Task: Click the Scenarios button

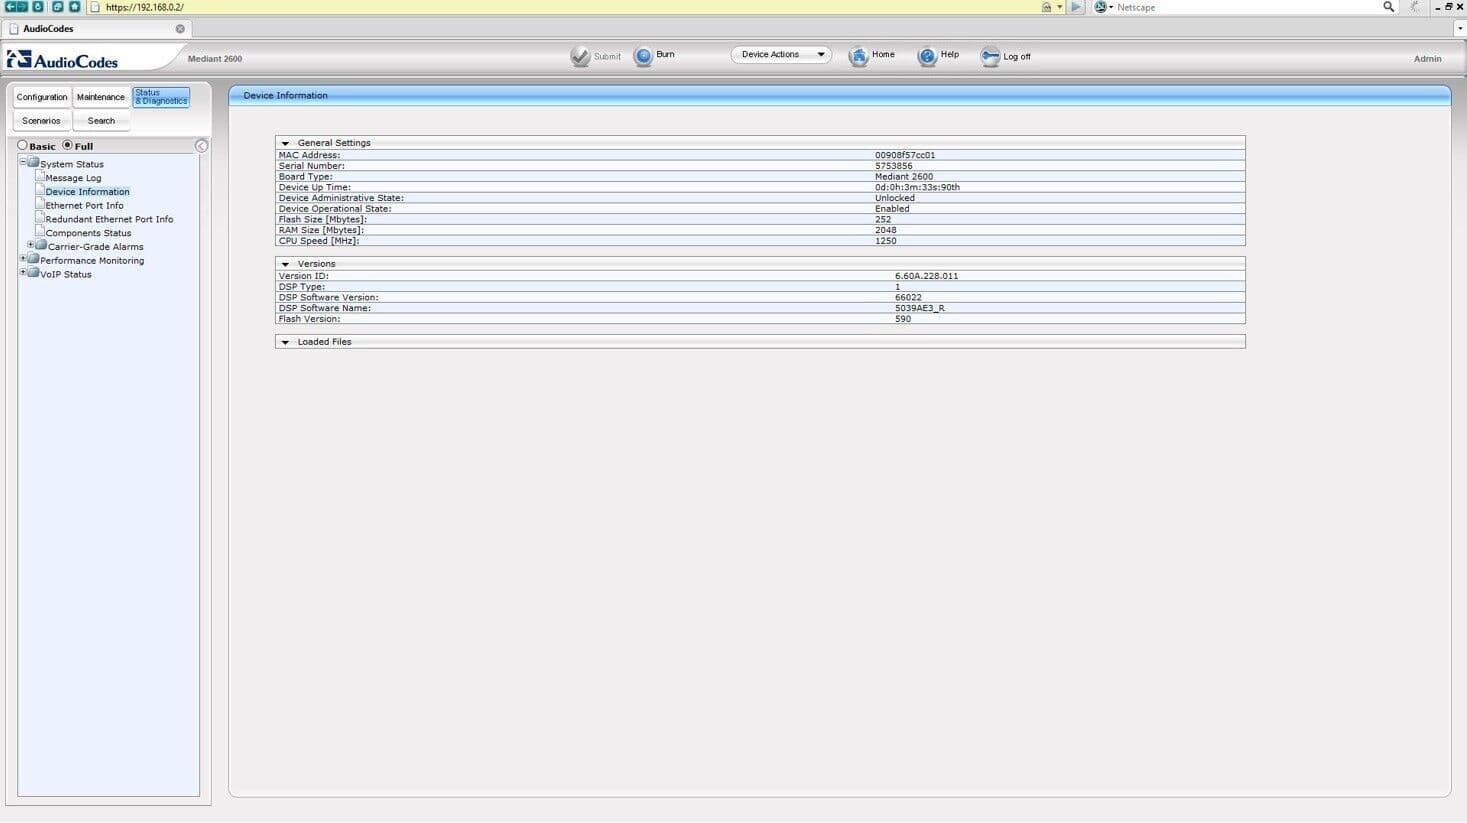Action: (41, 121)
